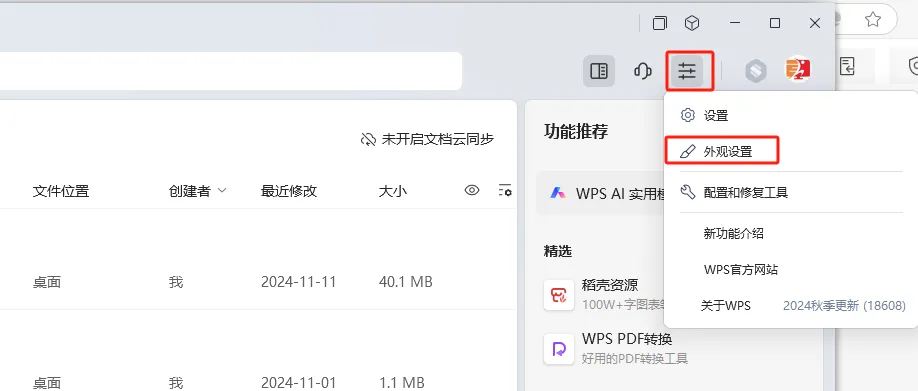Minimize the WPS window
Screen dimensions: 918x391
click(x=736, y=23)
